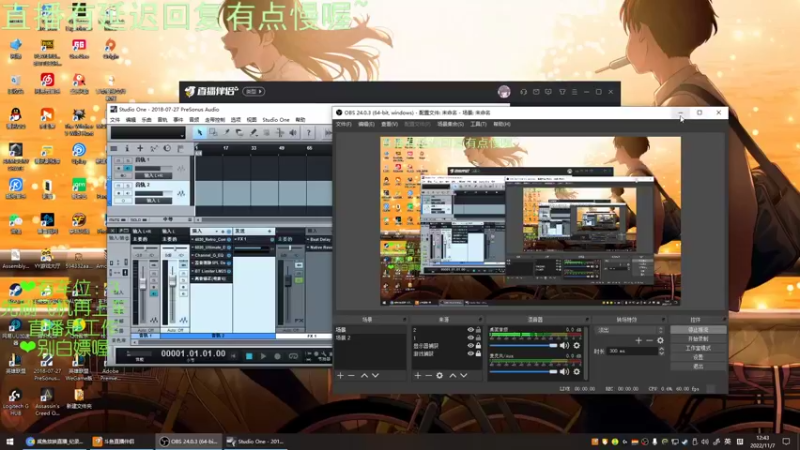Select the Arrow tool in Studio One toolbar

coord(199,133)
